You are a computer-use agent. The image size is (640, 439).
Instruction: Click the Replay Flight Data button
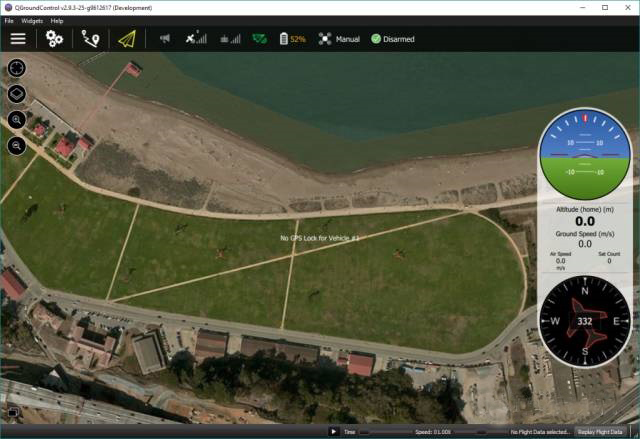600,432
